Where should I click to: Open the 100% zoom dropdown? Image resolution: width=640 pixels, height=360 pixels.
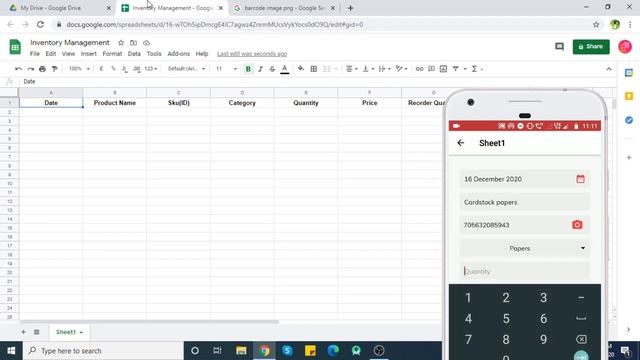[x=79, y=69]
